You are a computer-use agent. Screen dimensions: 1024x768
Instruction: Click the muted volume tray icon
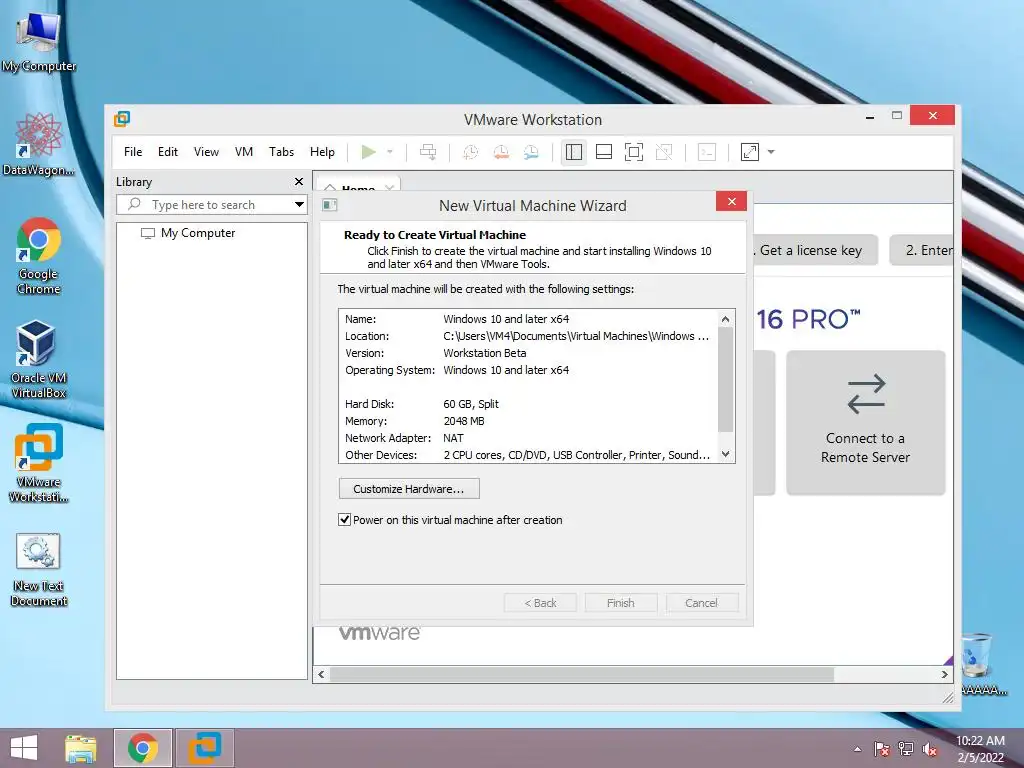[x=930, y=749]
